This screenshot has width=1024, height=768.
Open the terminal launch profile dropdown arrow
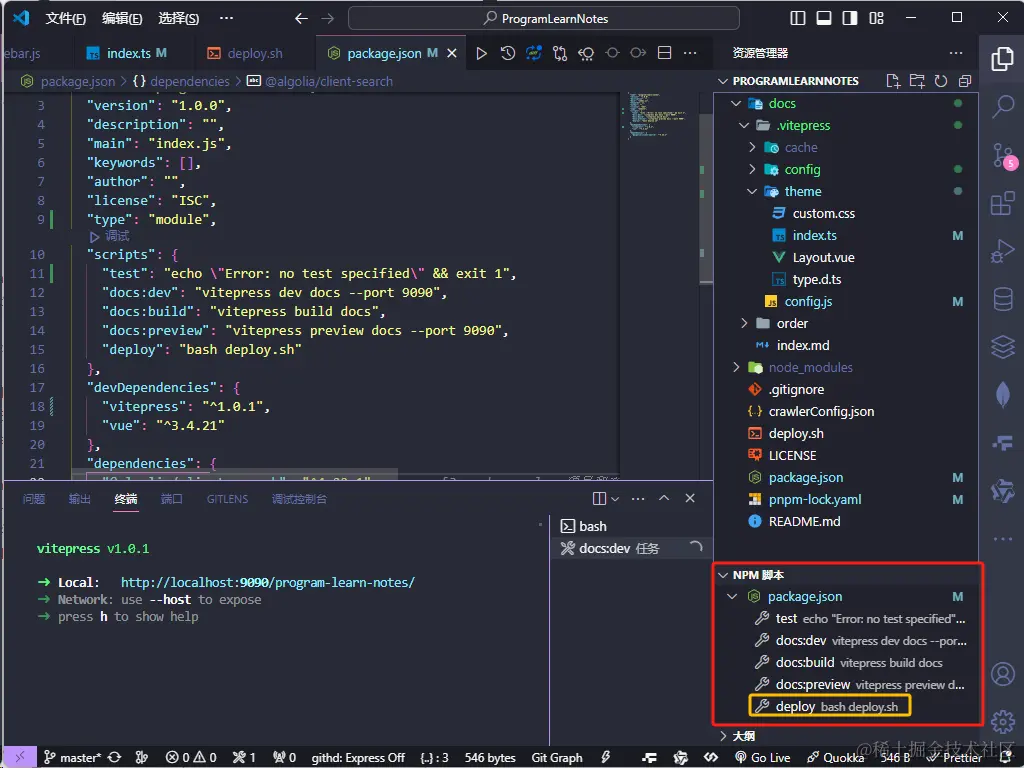point(615,498)
